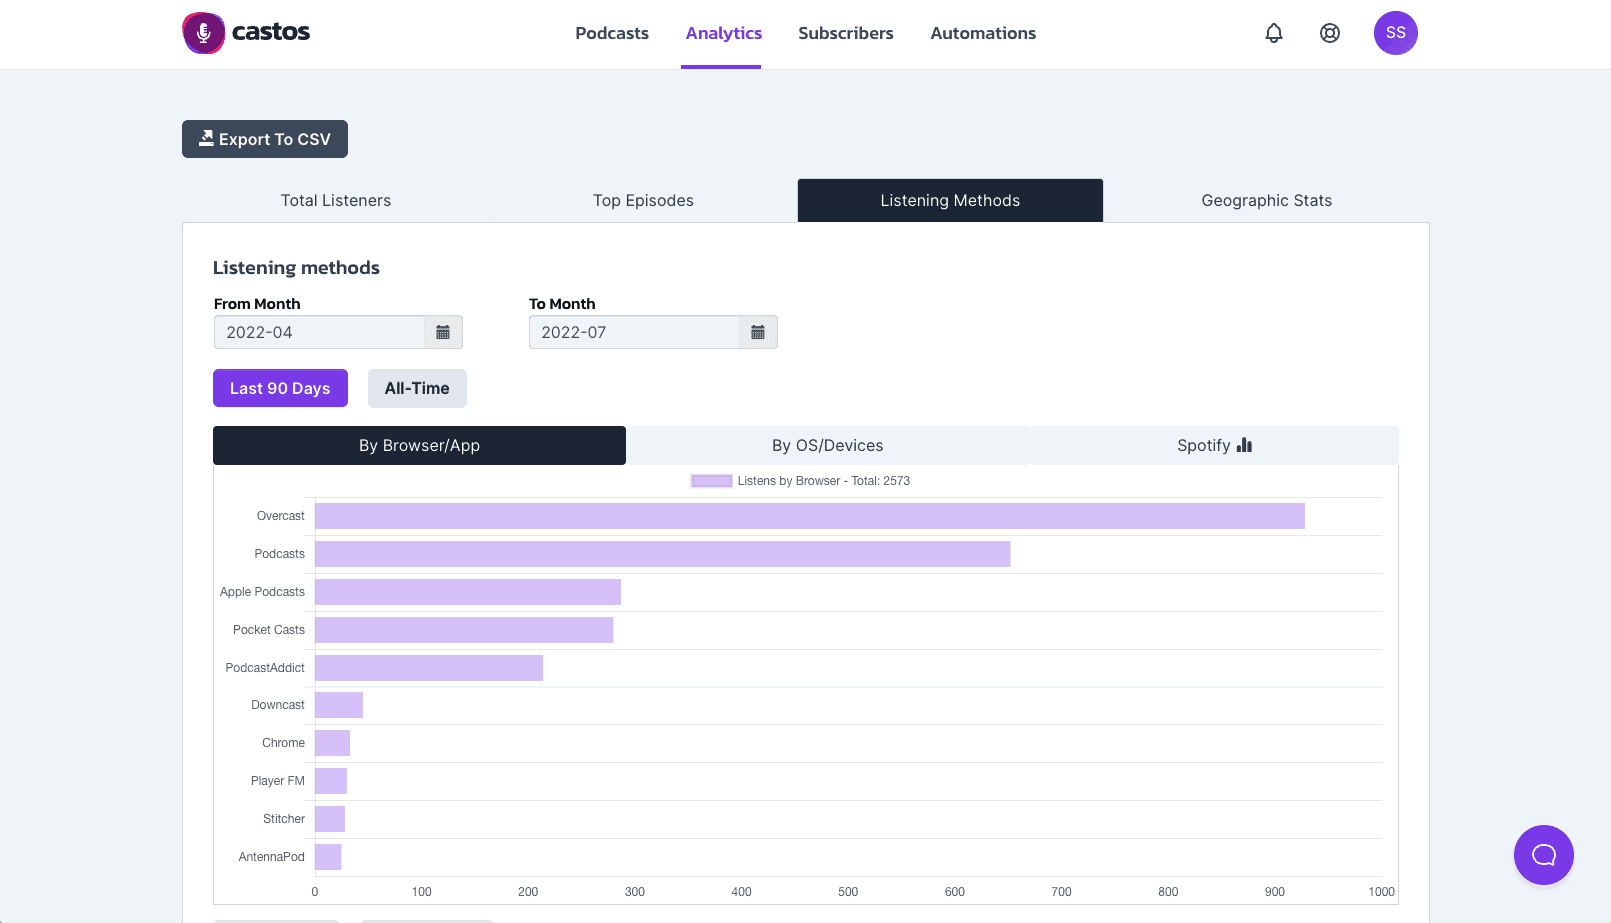Switch to Top Episodes tab
The height and width of the screenshot is (923, 1611).
[643, 200]
